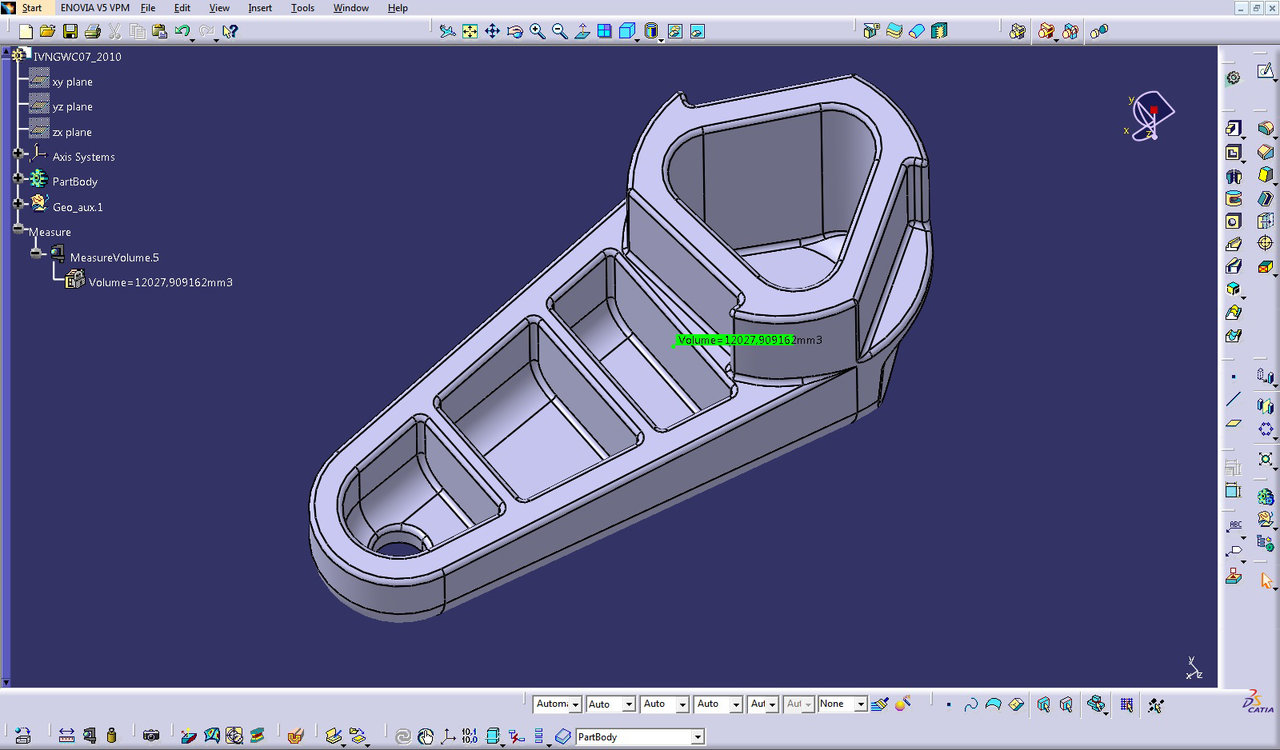Select MeasureVolume.5 in the specification tree
The height and width of the screenshot is (750, 1280).
(x=114, y=258)
